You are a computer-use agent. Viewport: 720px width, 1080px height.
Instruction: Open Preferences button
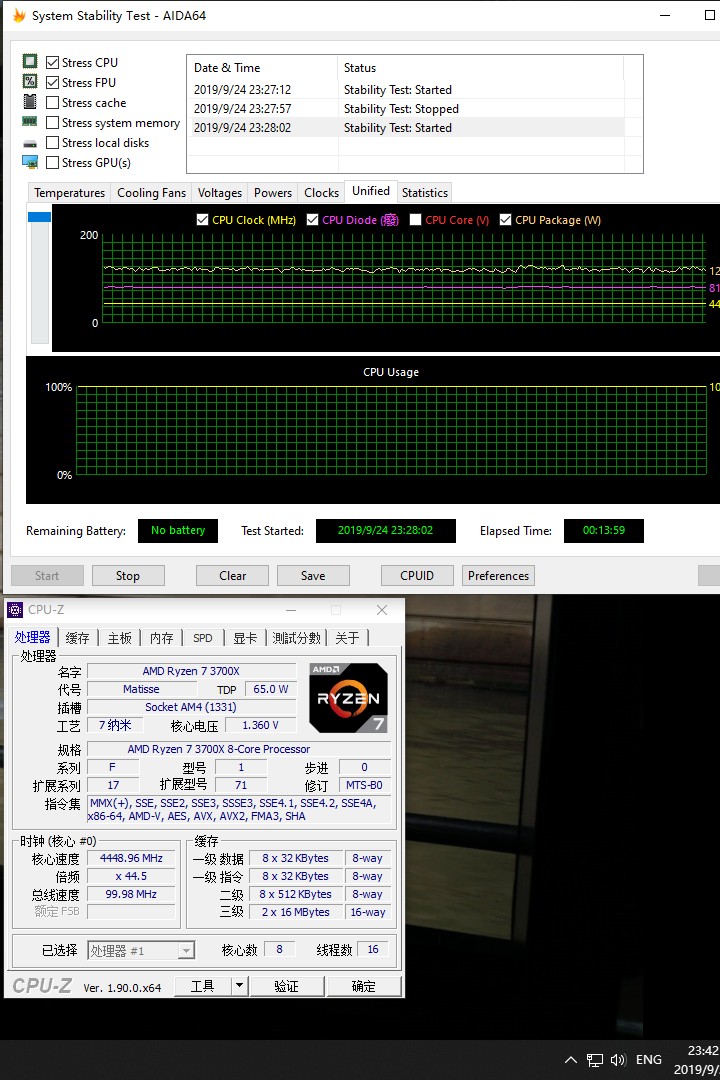pos(498,576)
